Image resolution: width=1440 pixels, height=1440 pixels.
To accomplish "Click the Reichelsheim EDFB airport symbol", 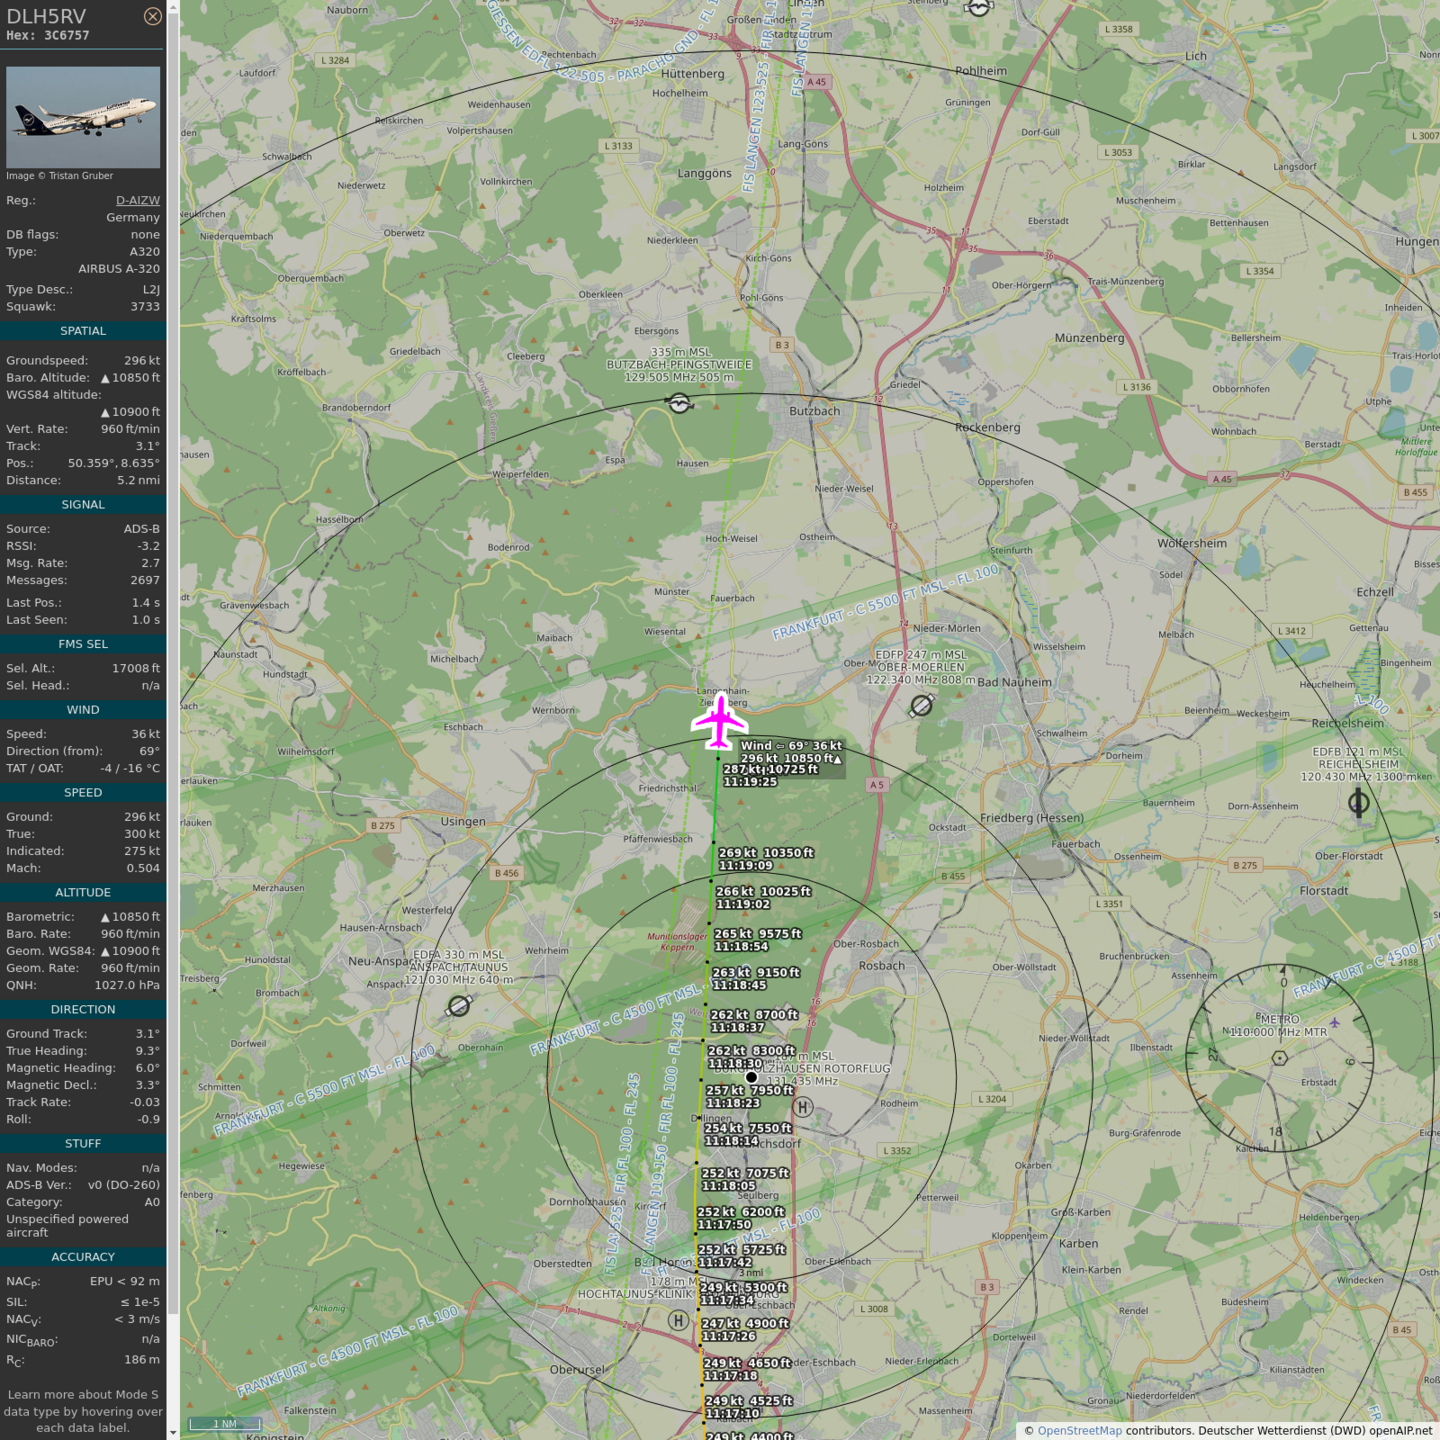I will [1358, 802].
